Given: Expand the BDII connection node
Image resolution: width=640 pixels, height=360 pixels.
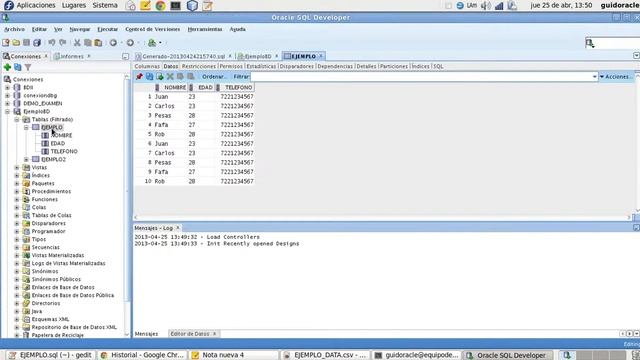Looking at the screenshot, I should point(7,87).
